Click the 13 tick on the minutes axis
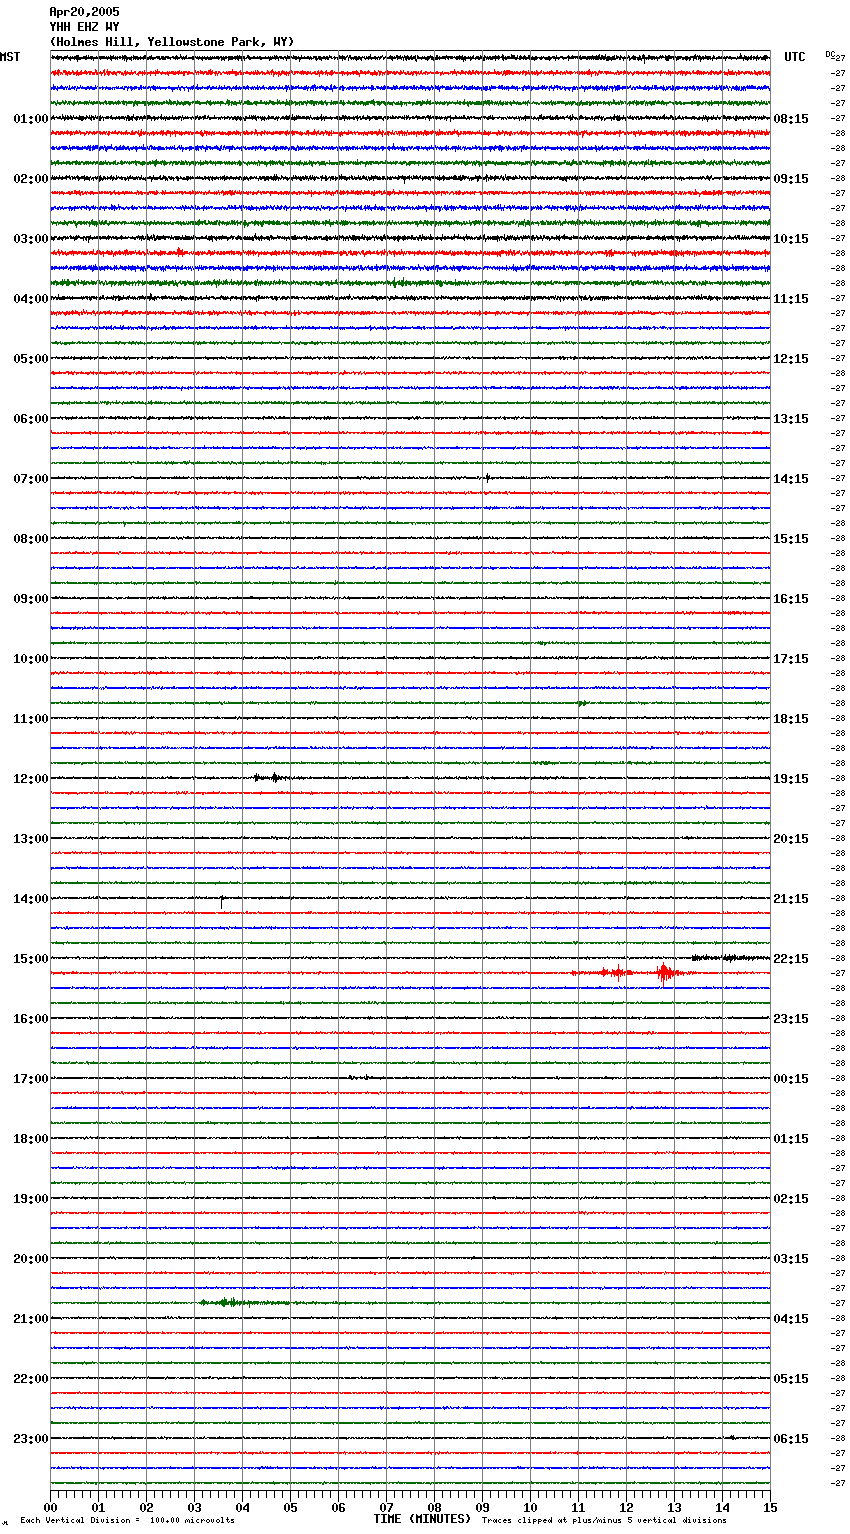 point(675,1507)
